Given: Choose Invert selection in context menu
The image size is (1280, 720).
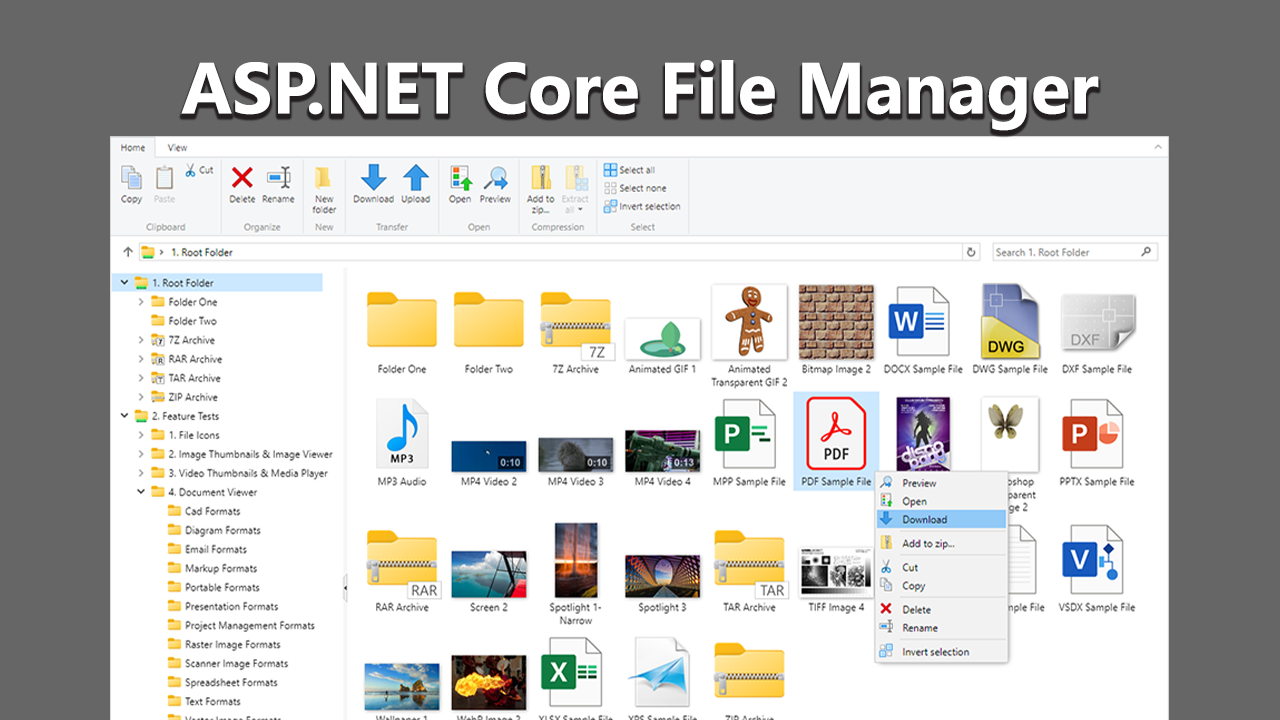Looking at the screenshot, I should tap(941, 652).
